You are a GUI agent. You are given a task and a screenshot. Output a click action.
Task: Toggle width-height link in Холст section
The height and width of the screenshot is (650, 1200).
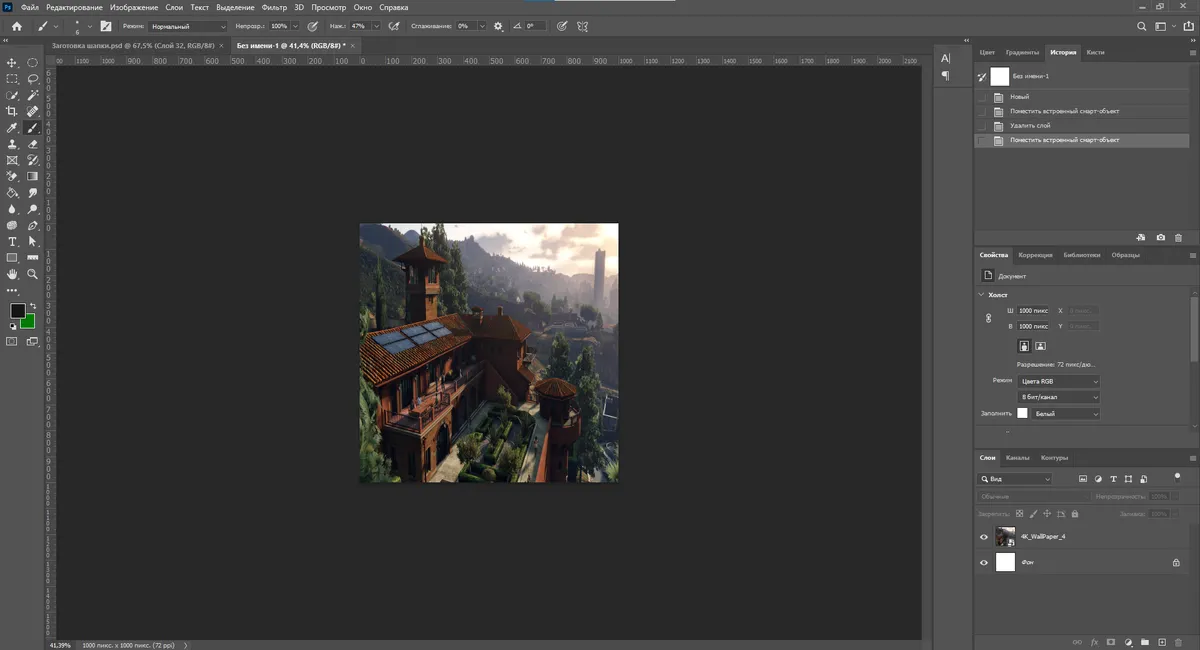(989, 318)
